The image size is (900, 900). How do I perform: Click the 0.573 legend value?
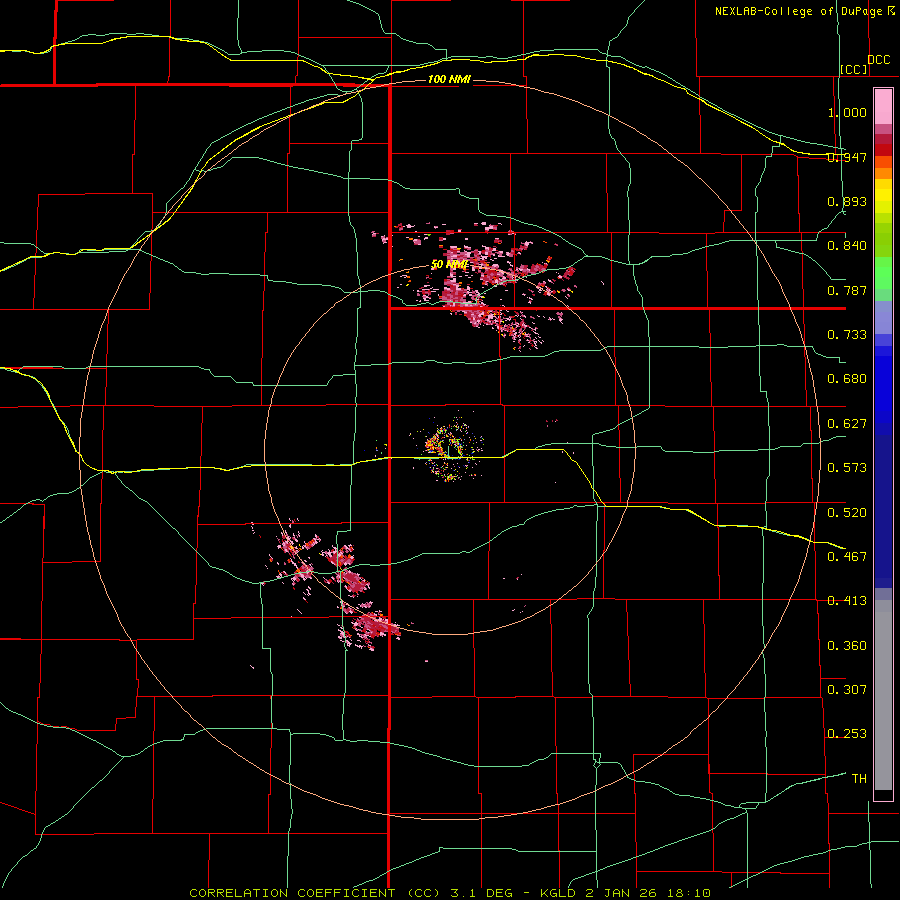(847, 468)
